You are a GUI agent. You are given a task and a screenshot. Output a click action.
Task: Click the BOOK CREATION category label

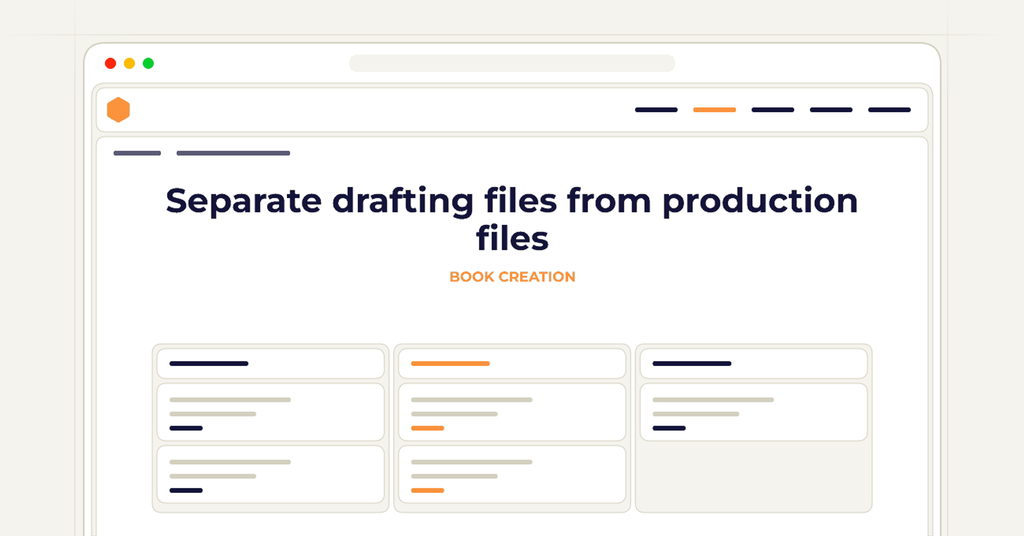(512, 277)
